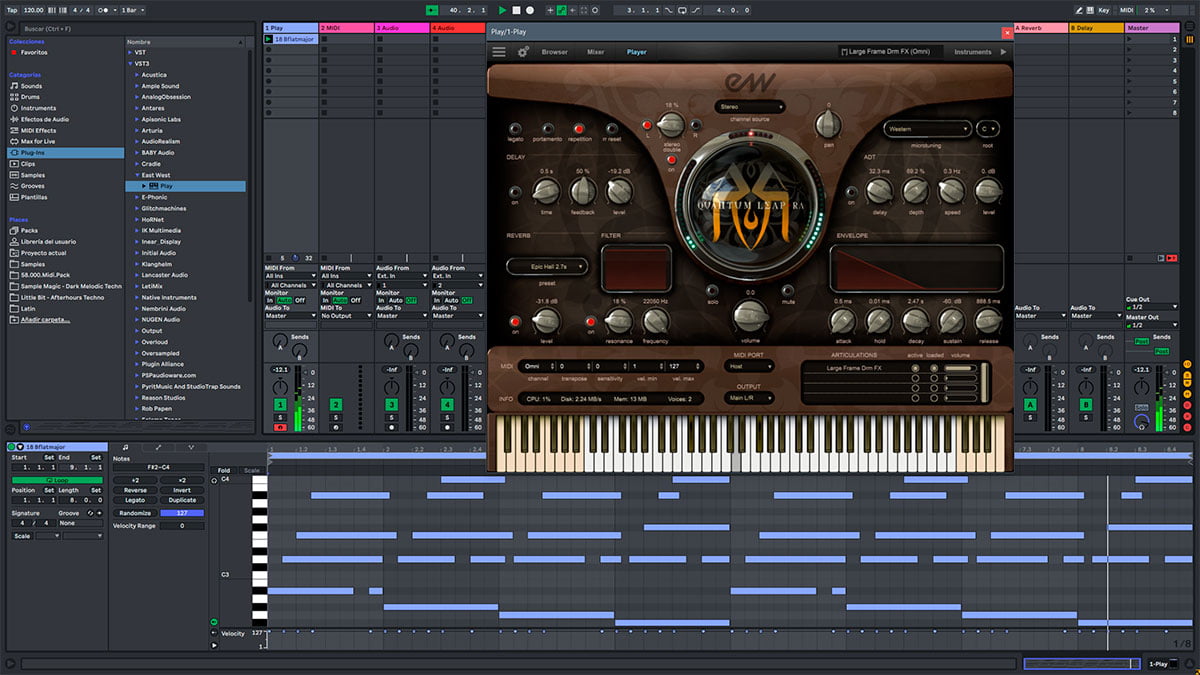
Task: Open the Epic Hall 2.7s reverb preset dropdown
Action: coord(547,266)
